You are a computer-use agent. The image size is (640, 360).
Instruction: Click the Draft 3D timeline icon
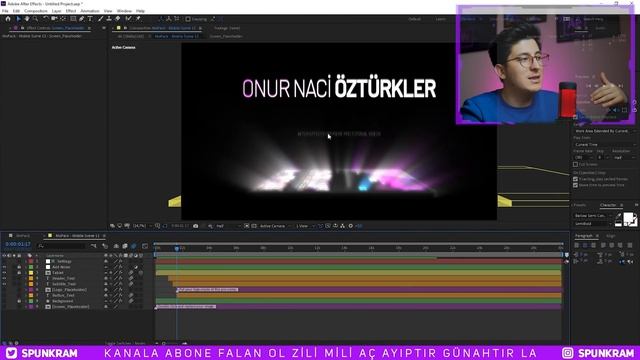105,246
